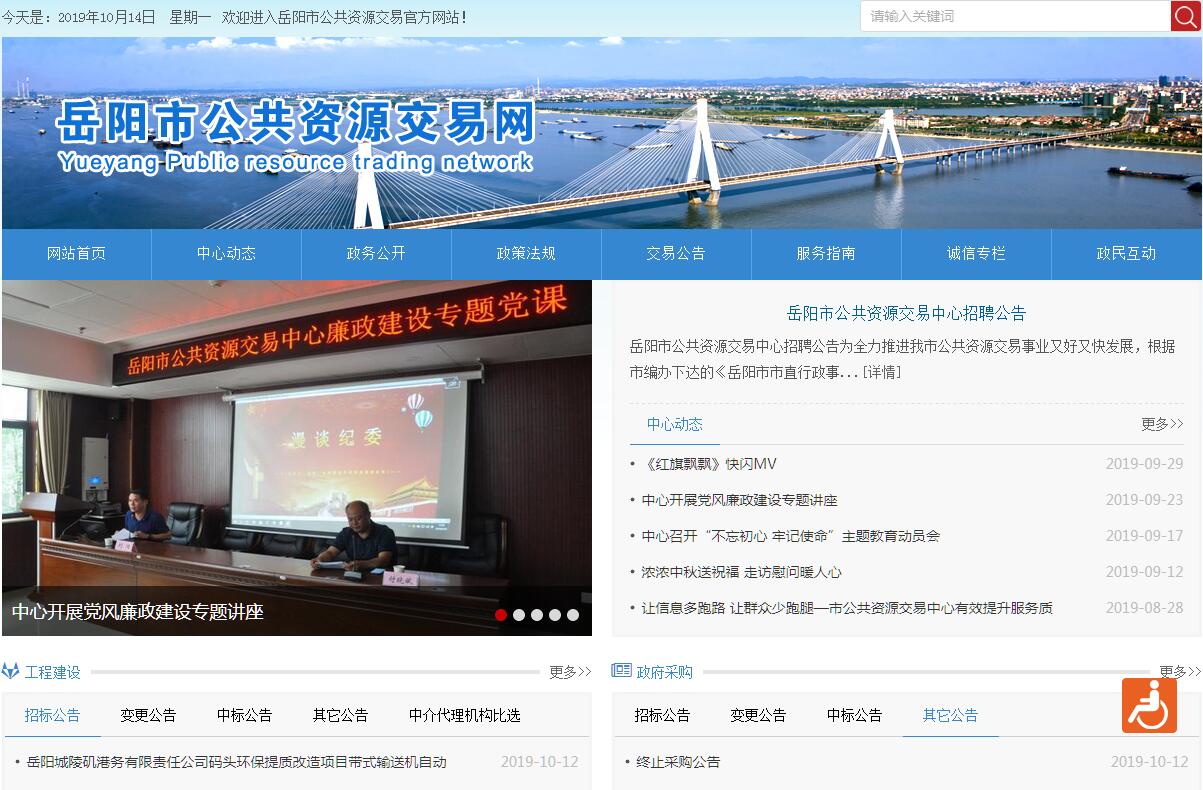The height and width of the screenshot is (790, 1203).
Task: Select the fifth carousel indicator dot
Action: [x=573, y=615]
